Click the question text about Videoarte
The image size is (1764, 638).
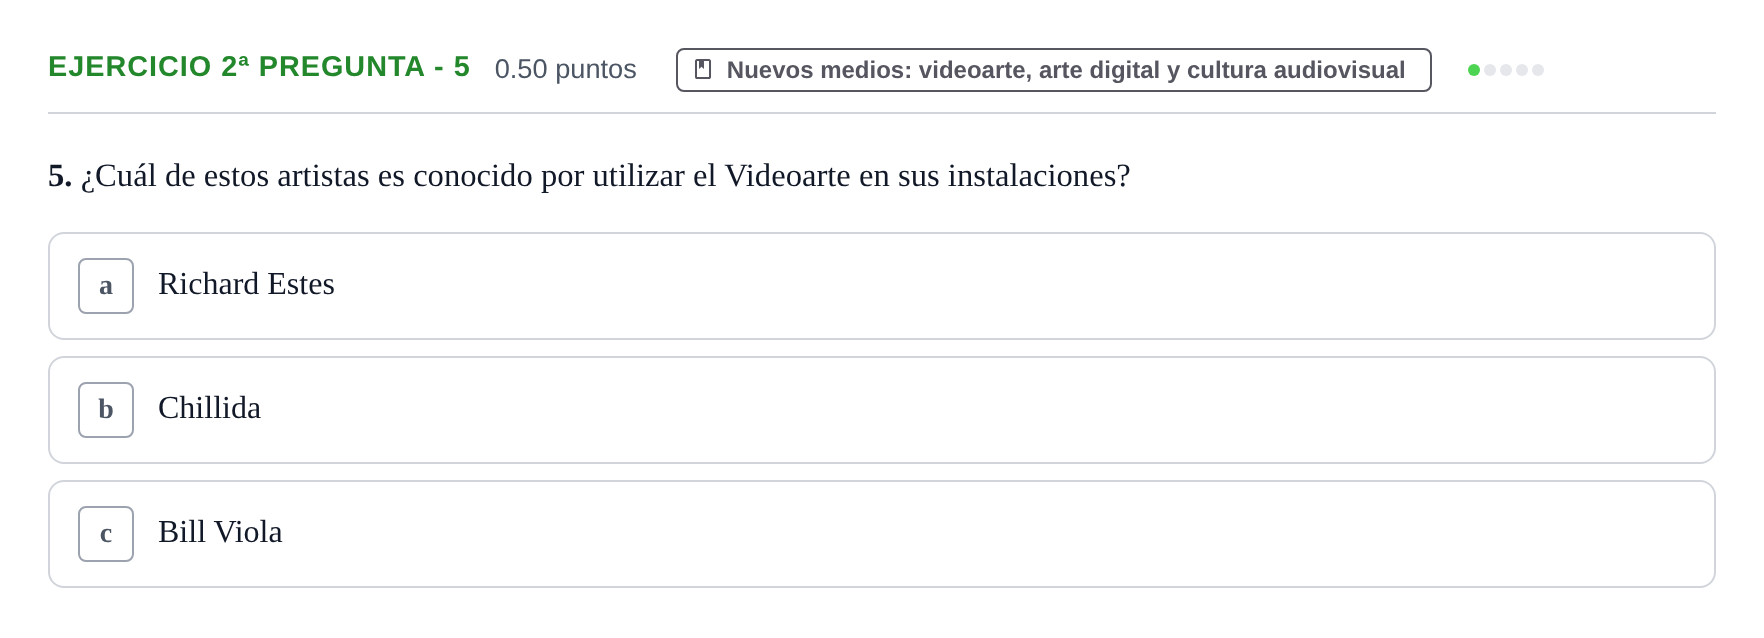point(605,176)
